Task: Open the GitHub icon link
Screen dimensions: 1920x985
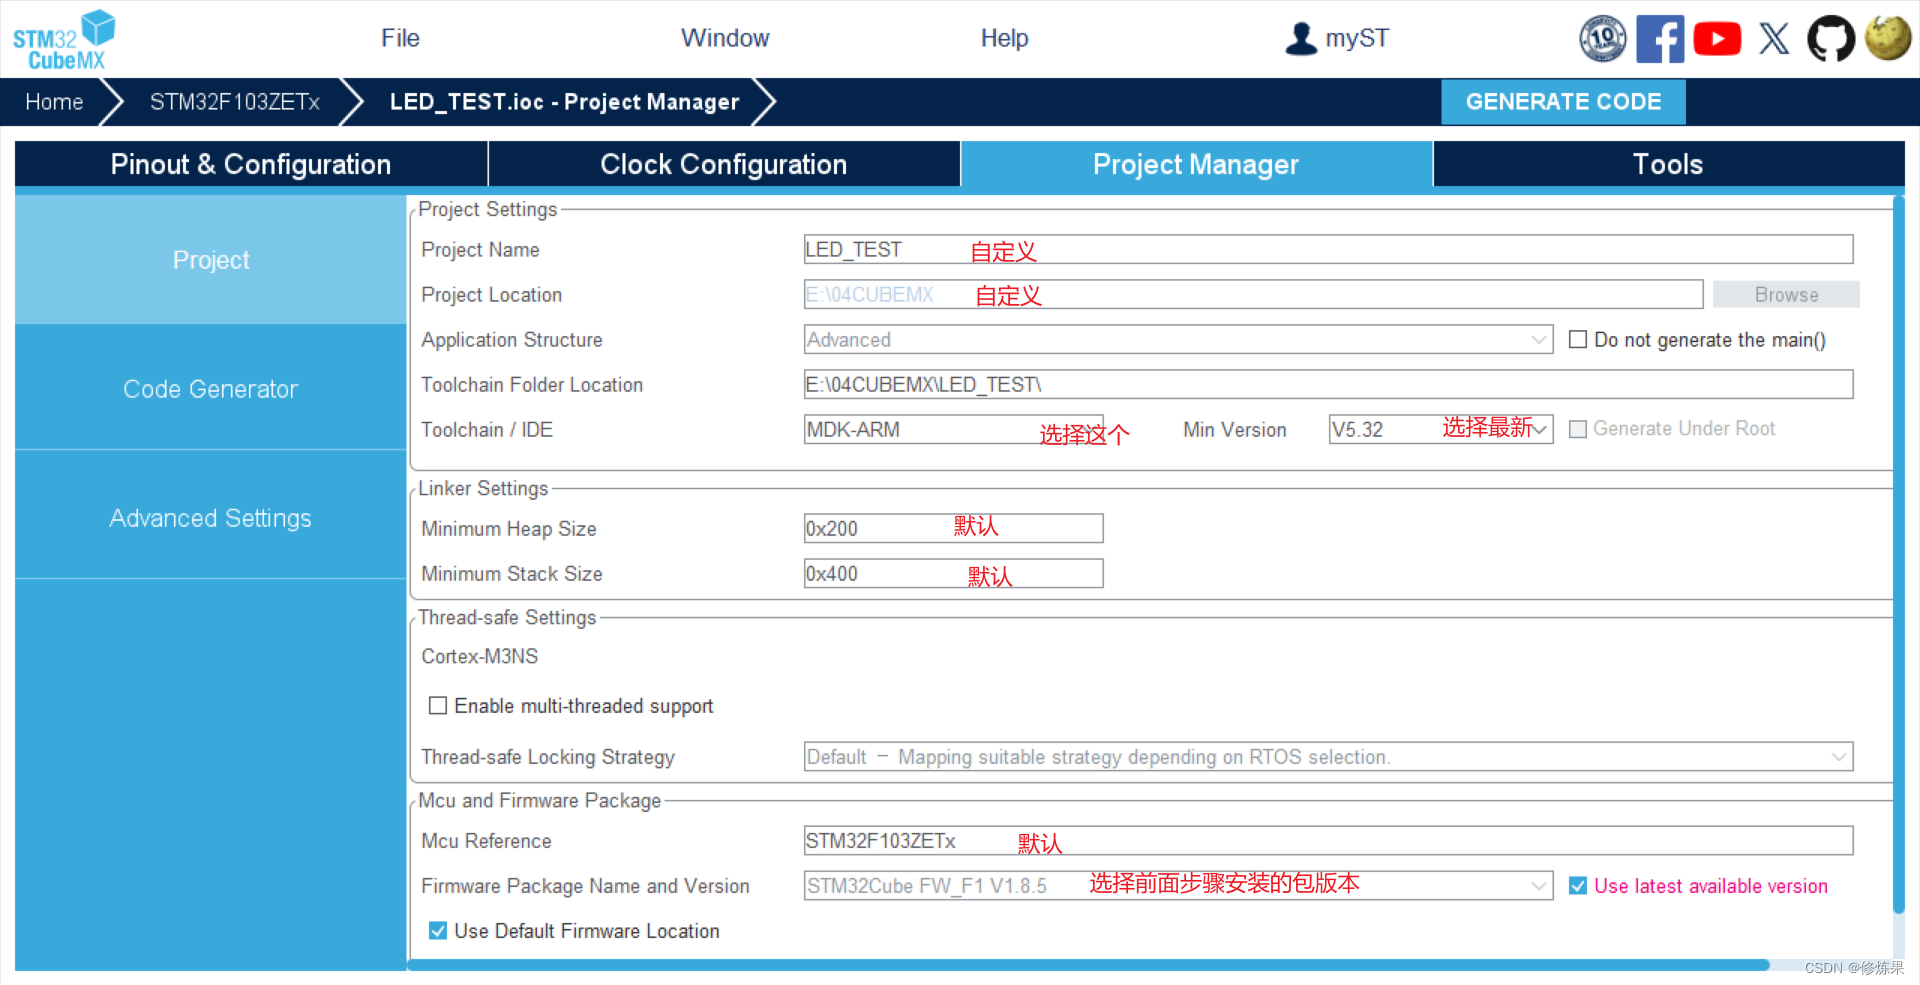Action: pyautogui.click(x=1831, y=39)
